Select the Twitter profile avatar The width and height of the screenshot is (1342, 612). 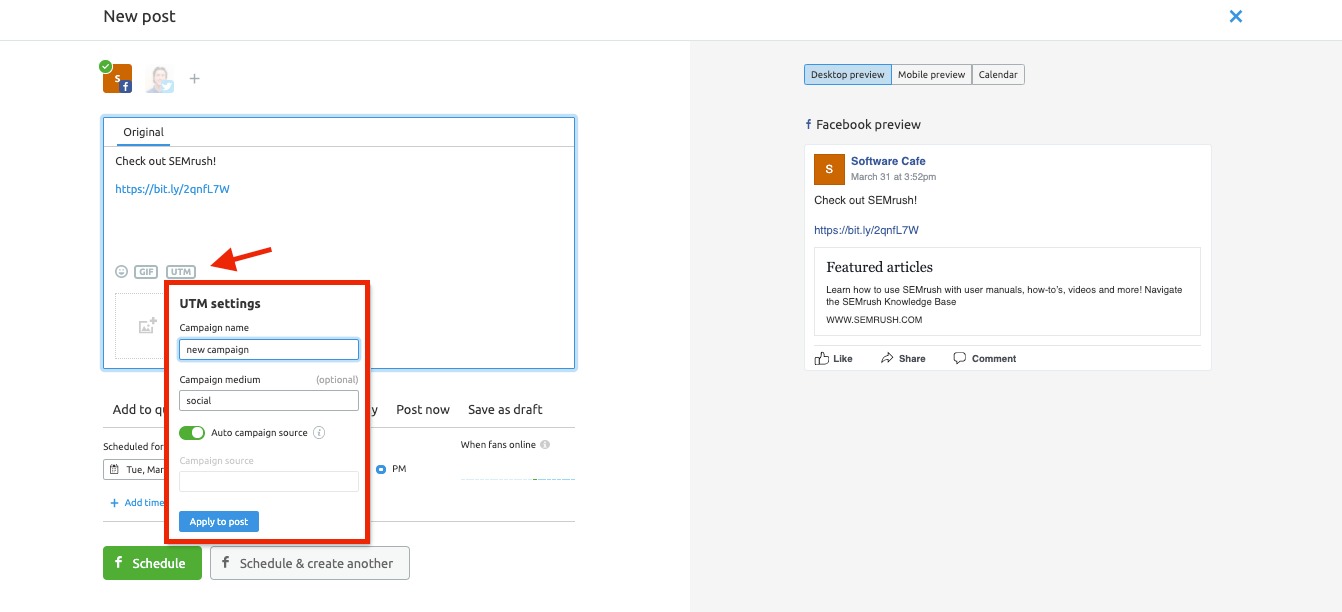tap(160, 79)
